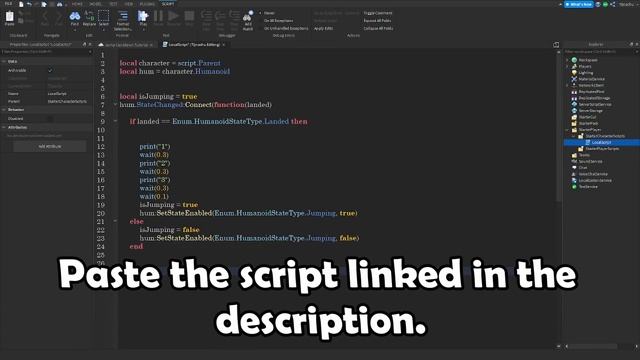
Task: Collapse the Data section in Properties
Action: point(4,61)
